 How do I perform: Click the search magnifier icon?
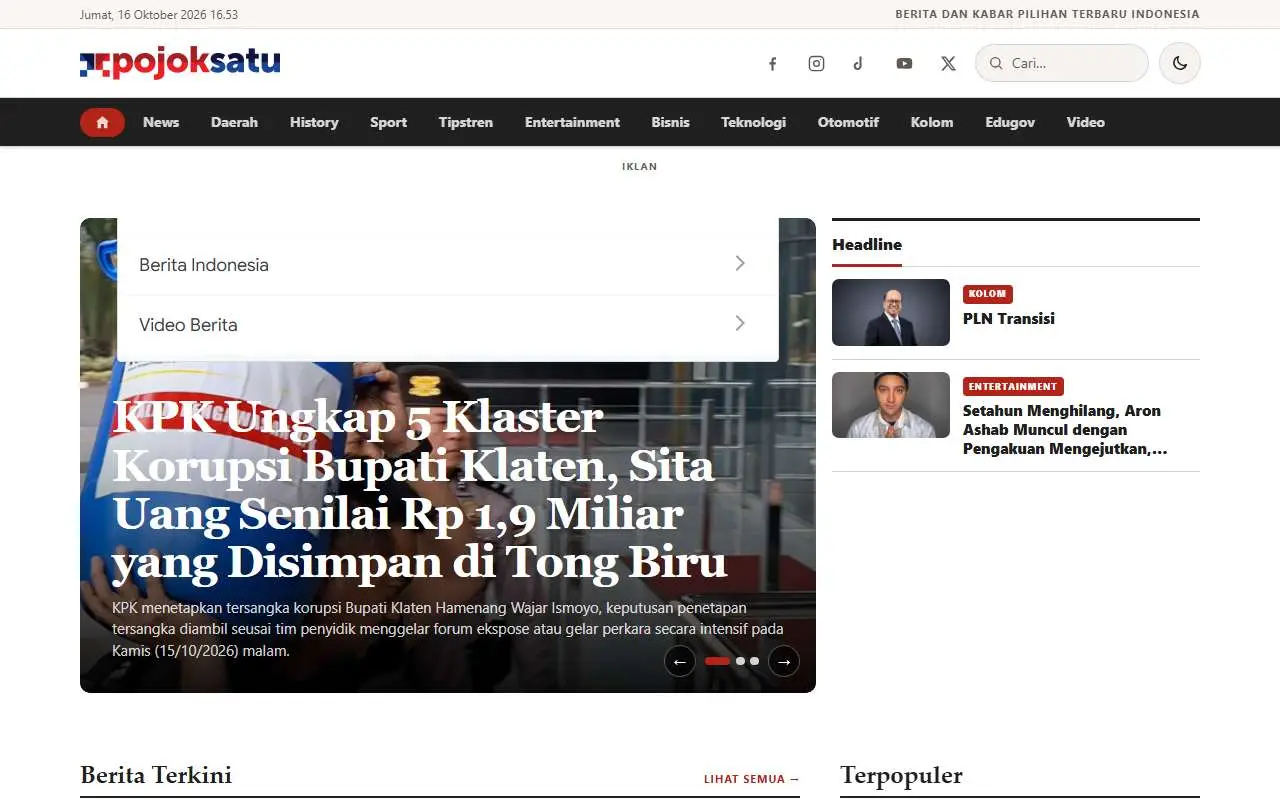pyautogui.click(x=996, y=63)
